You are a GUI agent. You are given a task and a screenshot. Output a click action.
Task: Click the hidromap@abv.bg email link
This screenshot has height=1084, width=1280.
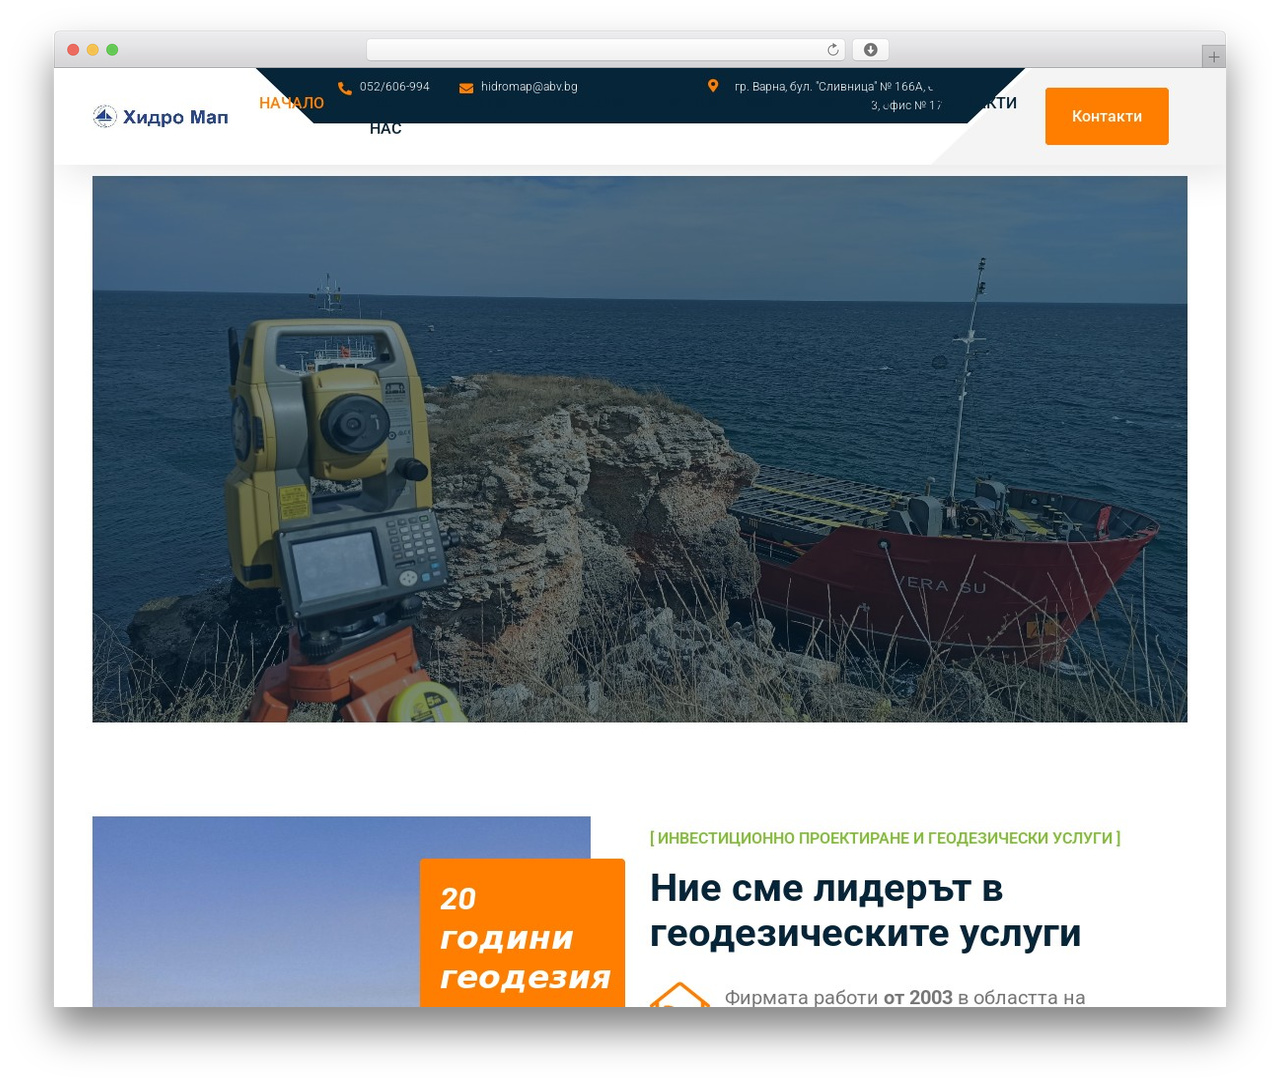point(529,87)
